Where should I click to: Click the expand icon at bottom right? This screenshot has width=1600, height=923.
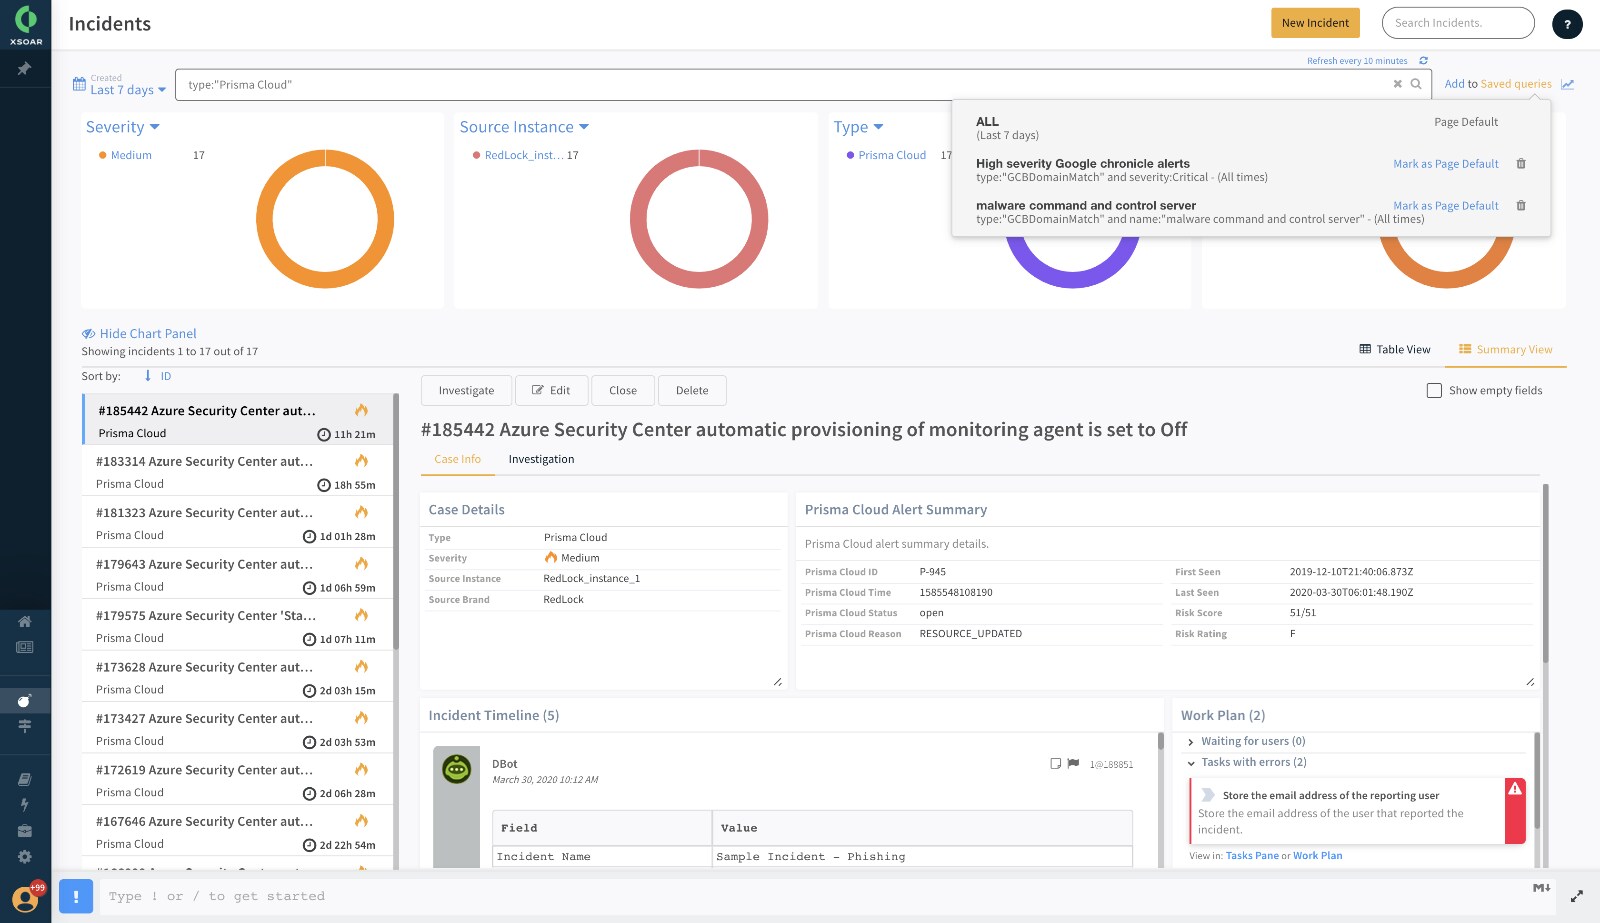1576,896
